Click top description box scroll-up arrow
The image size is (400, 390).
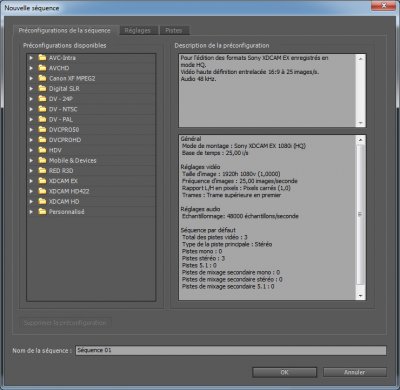(x=360, y=59)
